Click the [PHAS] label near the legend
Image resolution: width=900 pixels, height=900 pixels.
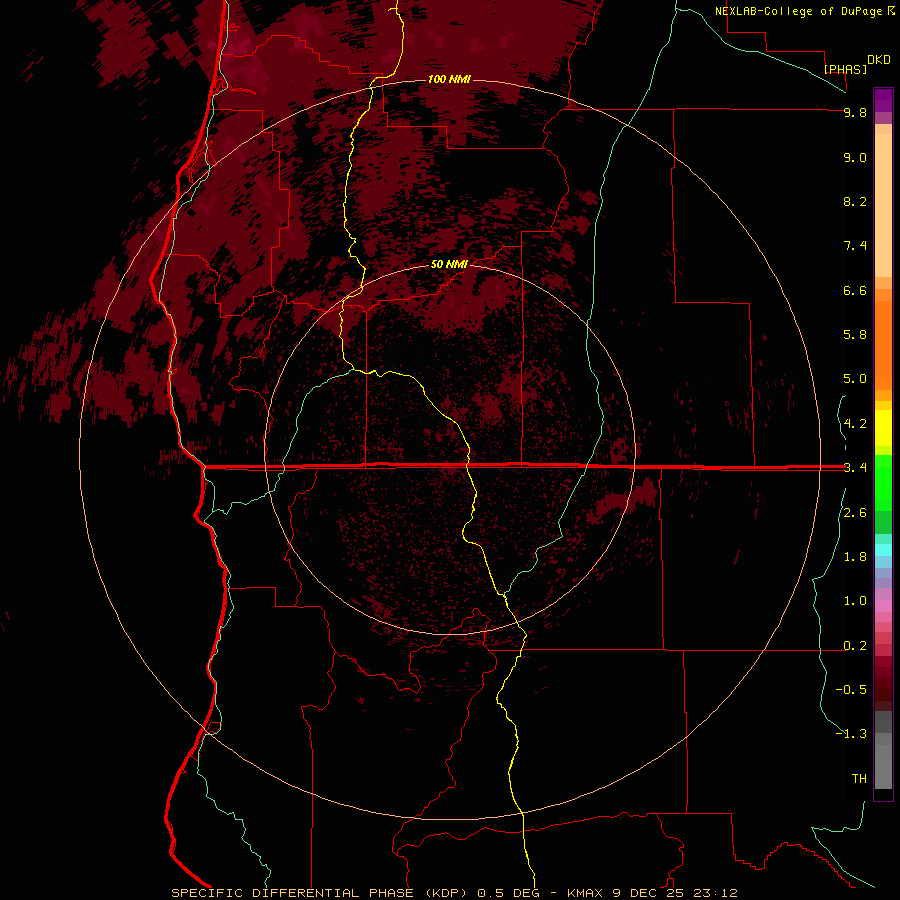click(845, 69)
